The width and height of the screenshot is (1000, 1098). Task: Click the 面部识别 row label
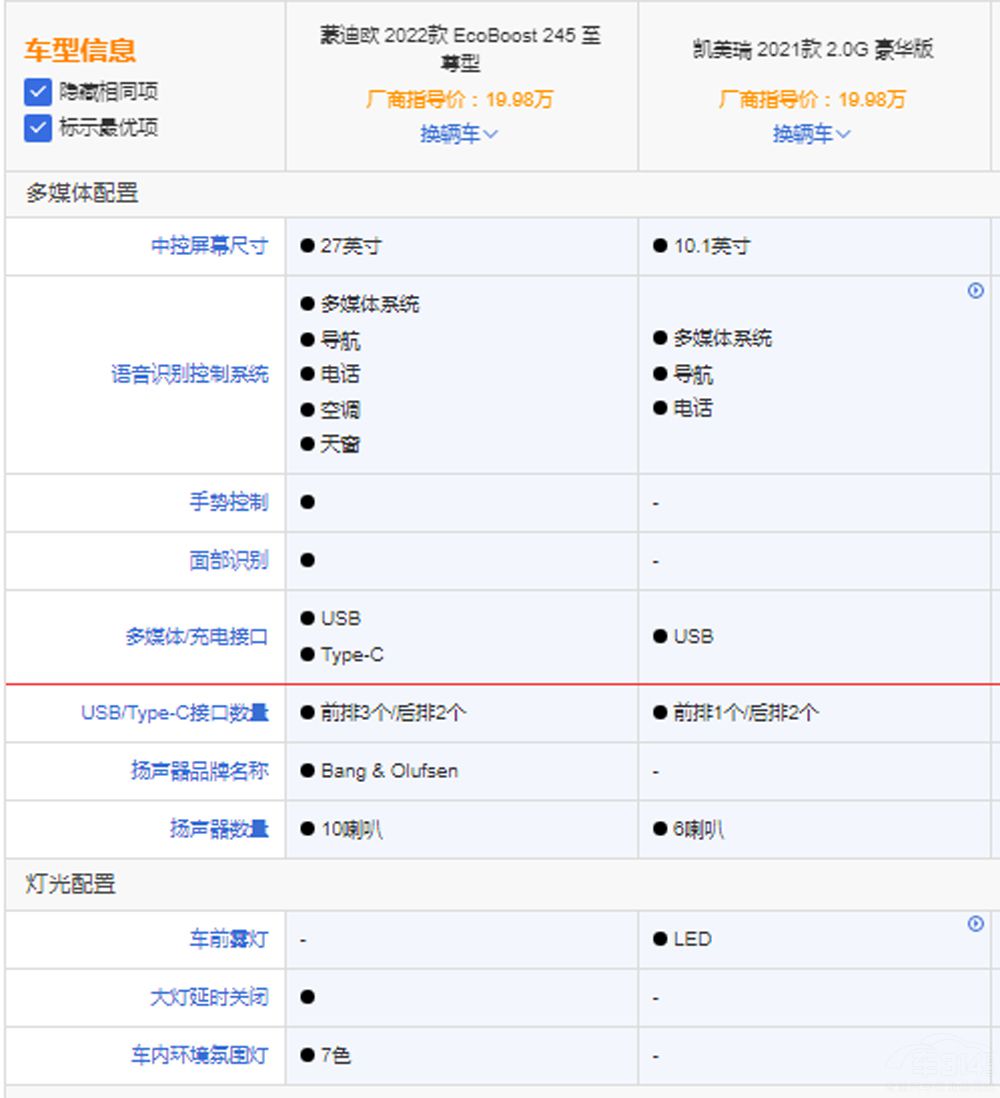pyautogui.click(x=229, y=560)
